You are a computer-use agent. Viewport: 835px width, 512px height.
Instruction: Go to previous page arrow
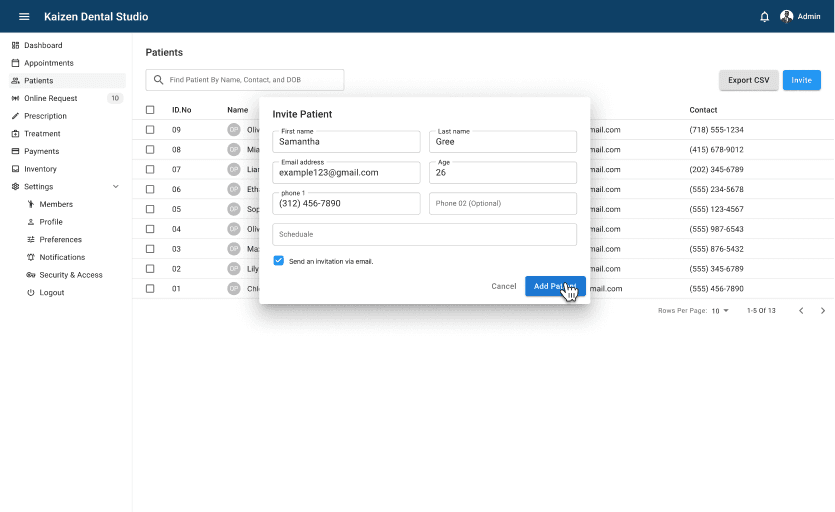point(801,311)
